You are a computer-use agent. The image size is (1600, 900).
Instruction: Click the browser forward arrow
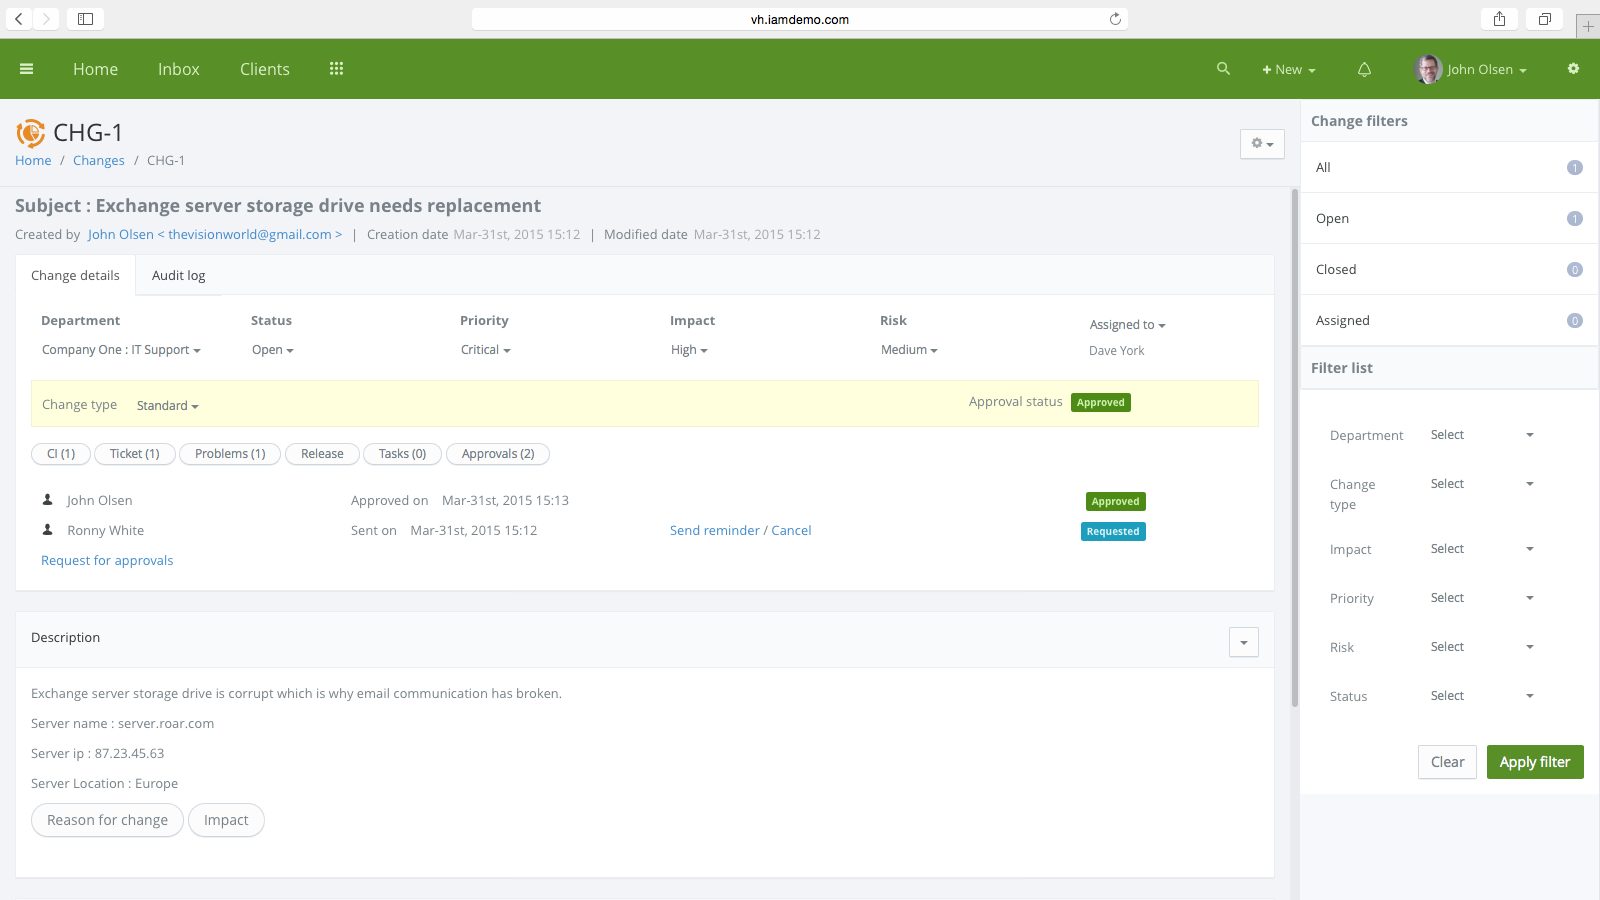coord(46,19)
